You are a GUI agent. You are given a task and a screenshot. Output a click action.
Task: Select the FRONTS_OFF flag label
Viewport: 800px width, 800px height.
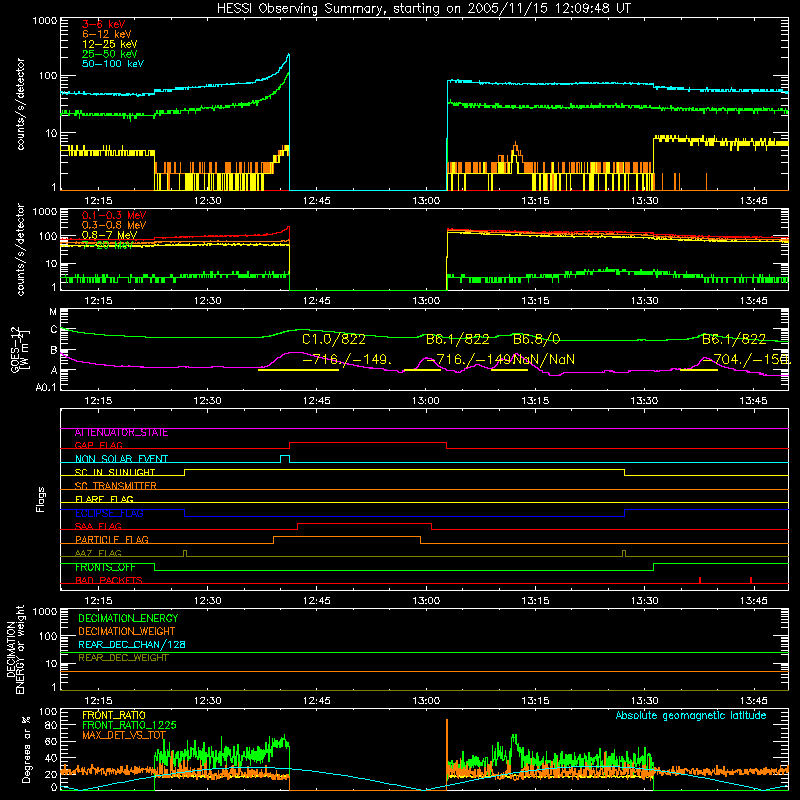click(105, 567)
